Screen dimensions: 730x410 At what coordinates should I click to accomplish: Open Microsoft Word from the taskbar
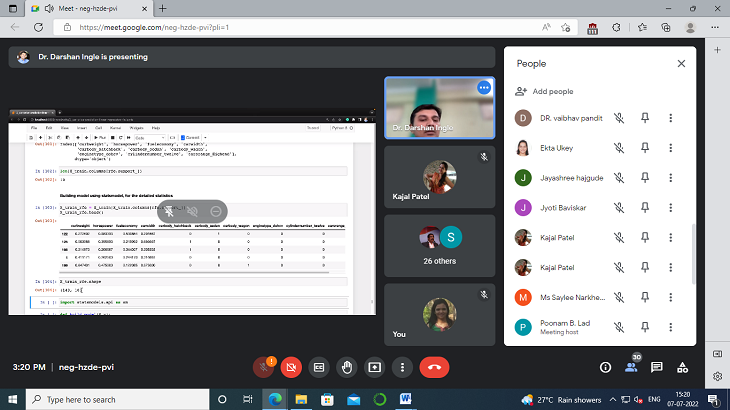click(x=406, y=398)
